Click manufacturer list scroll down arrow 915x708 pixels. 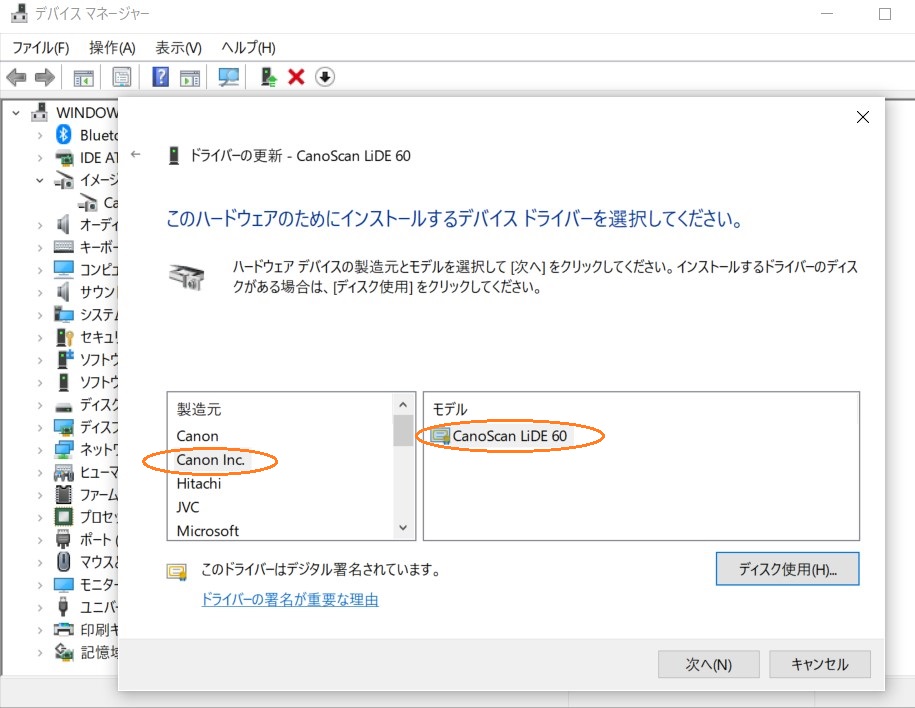click(x=403, y=528)
